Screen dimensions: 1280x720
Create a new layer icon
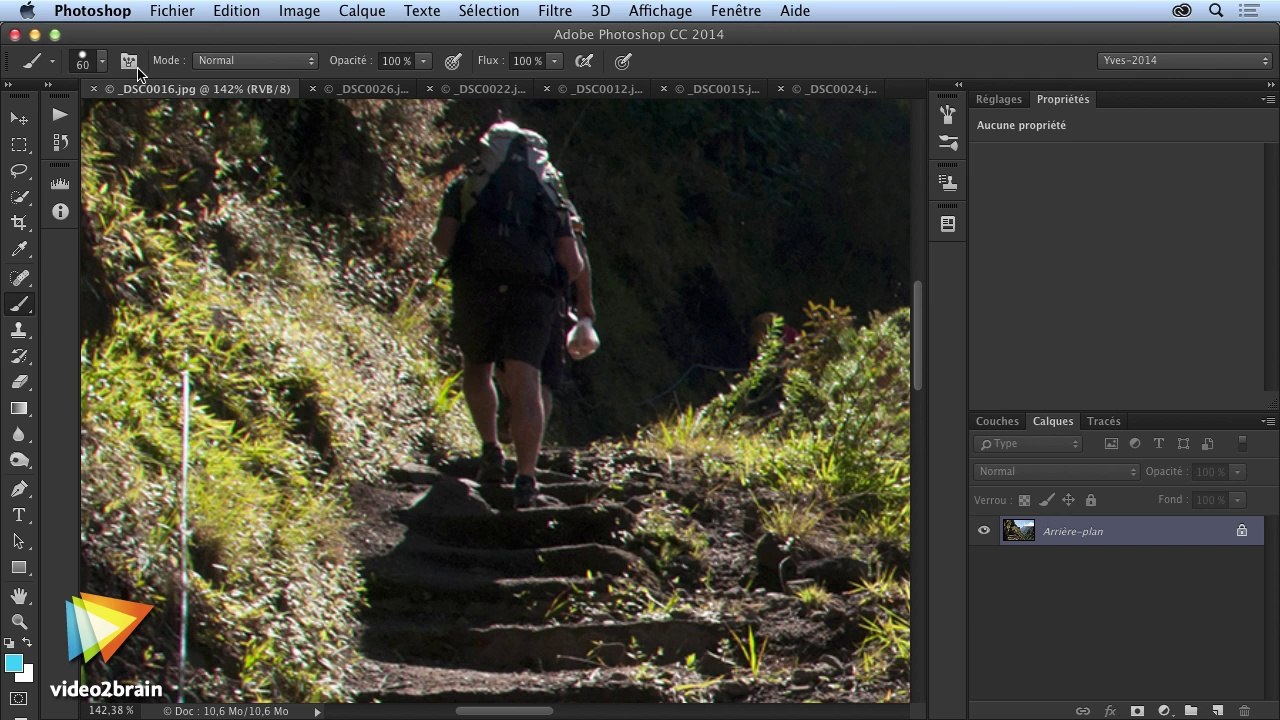pos(1217,711)
